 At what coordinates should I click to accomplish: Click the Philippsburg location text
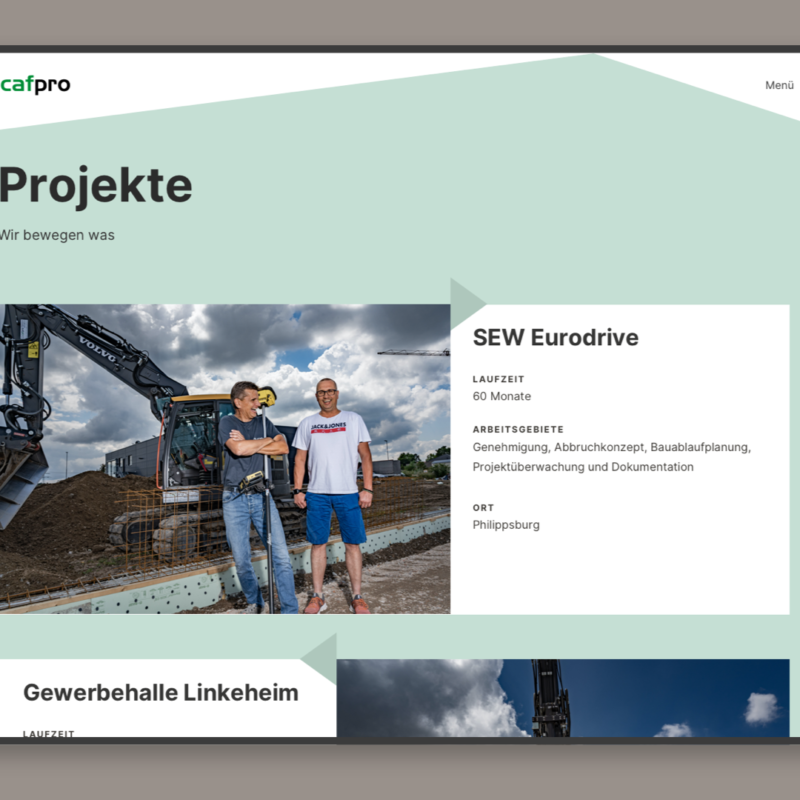[506, 525]
